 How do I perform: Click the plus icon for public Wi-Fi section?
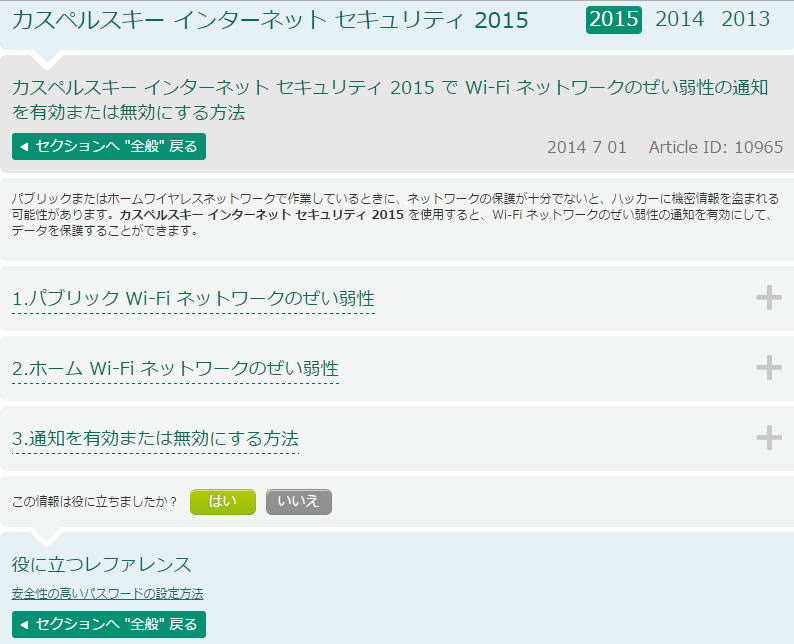point(769,298)
